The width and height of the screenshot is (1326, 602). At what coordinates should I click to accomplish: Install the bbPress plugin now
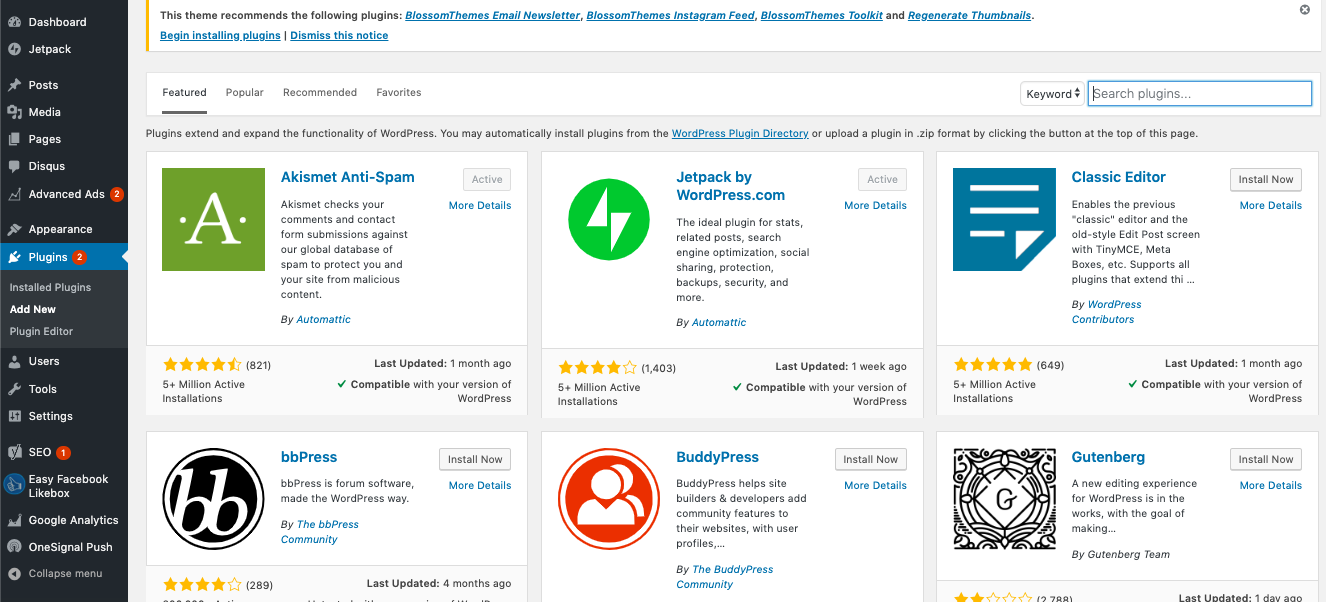coord(475,459)
